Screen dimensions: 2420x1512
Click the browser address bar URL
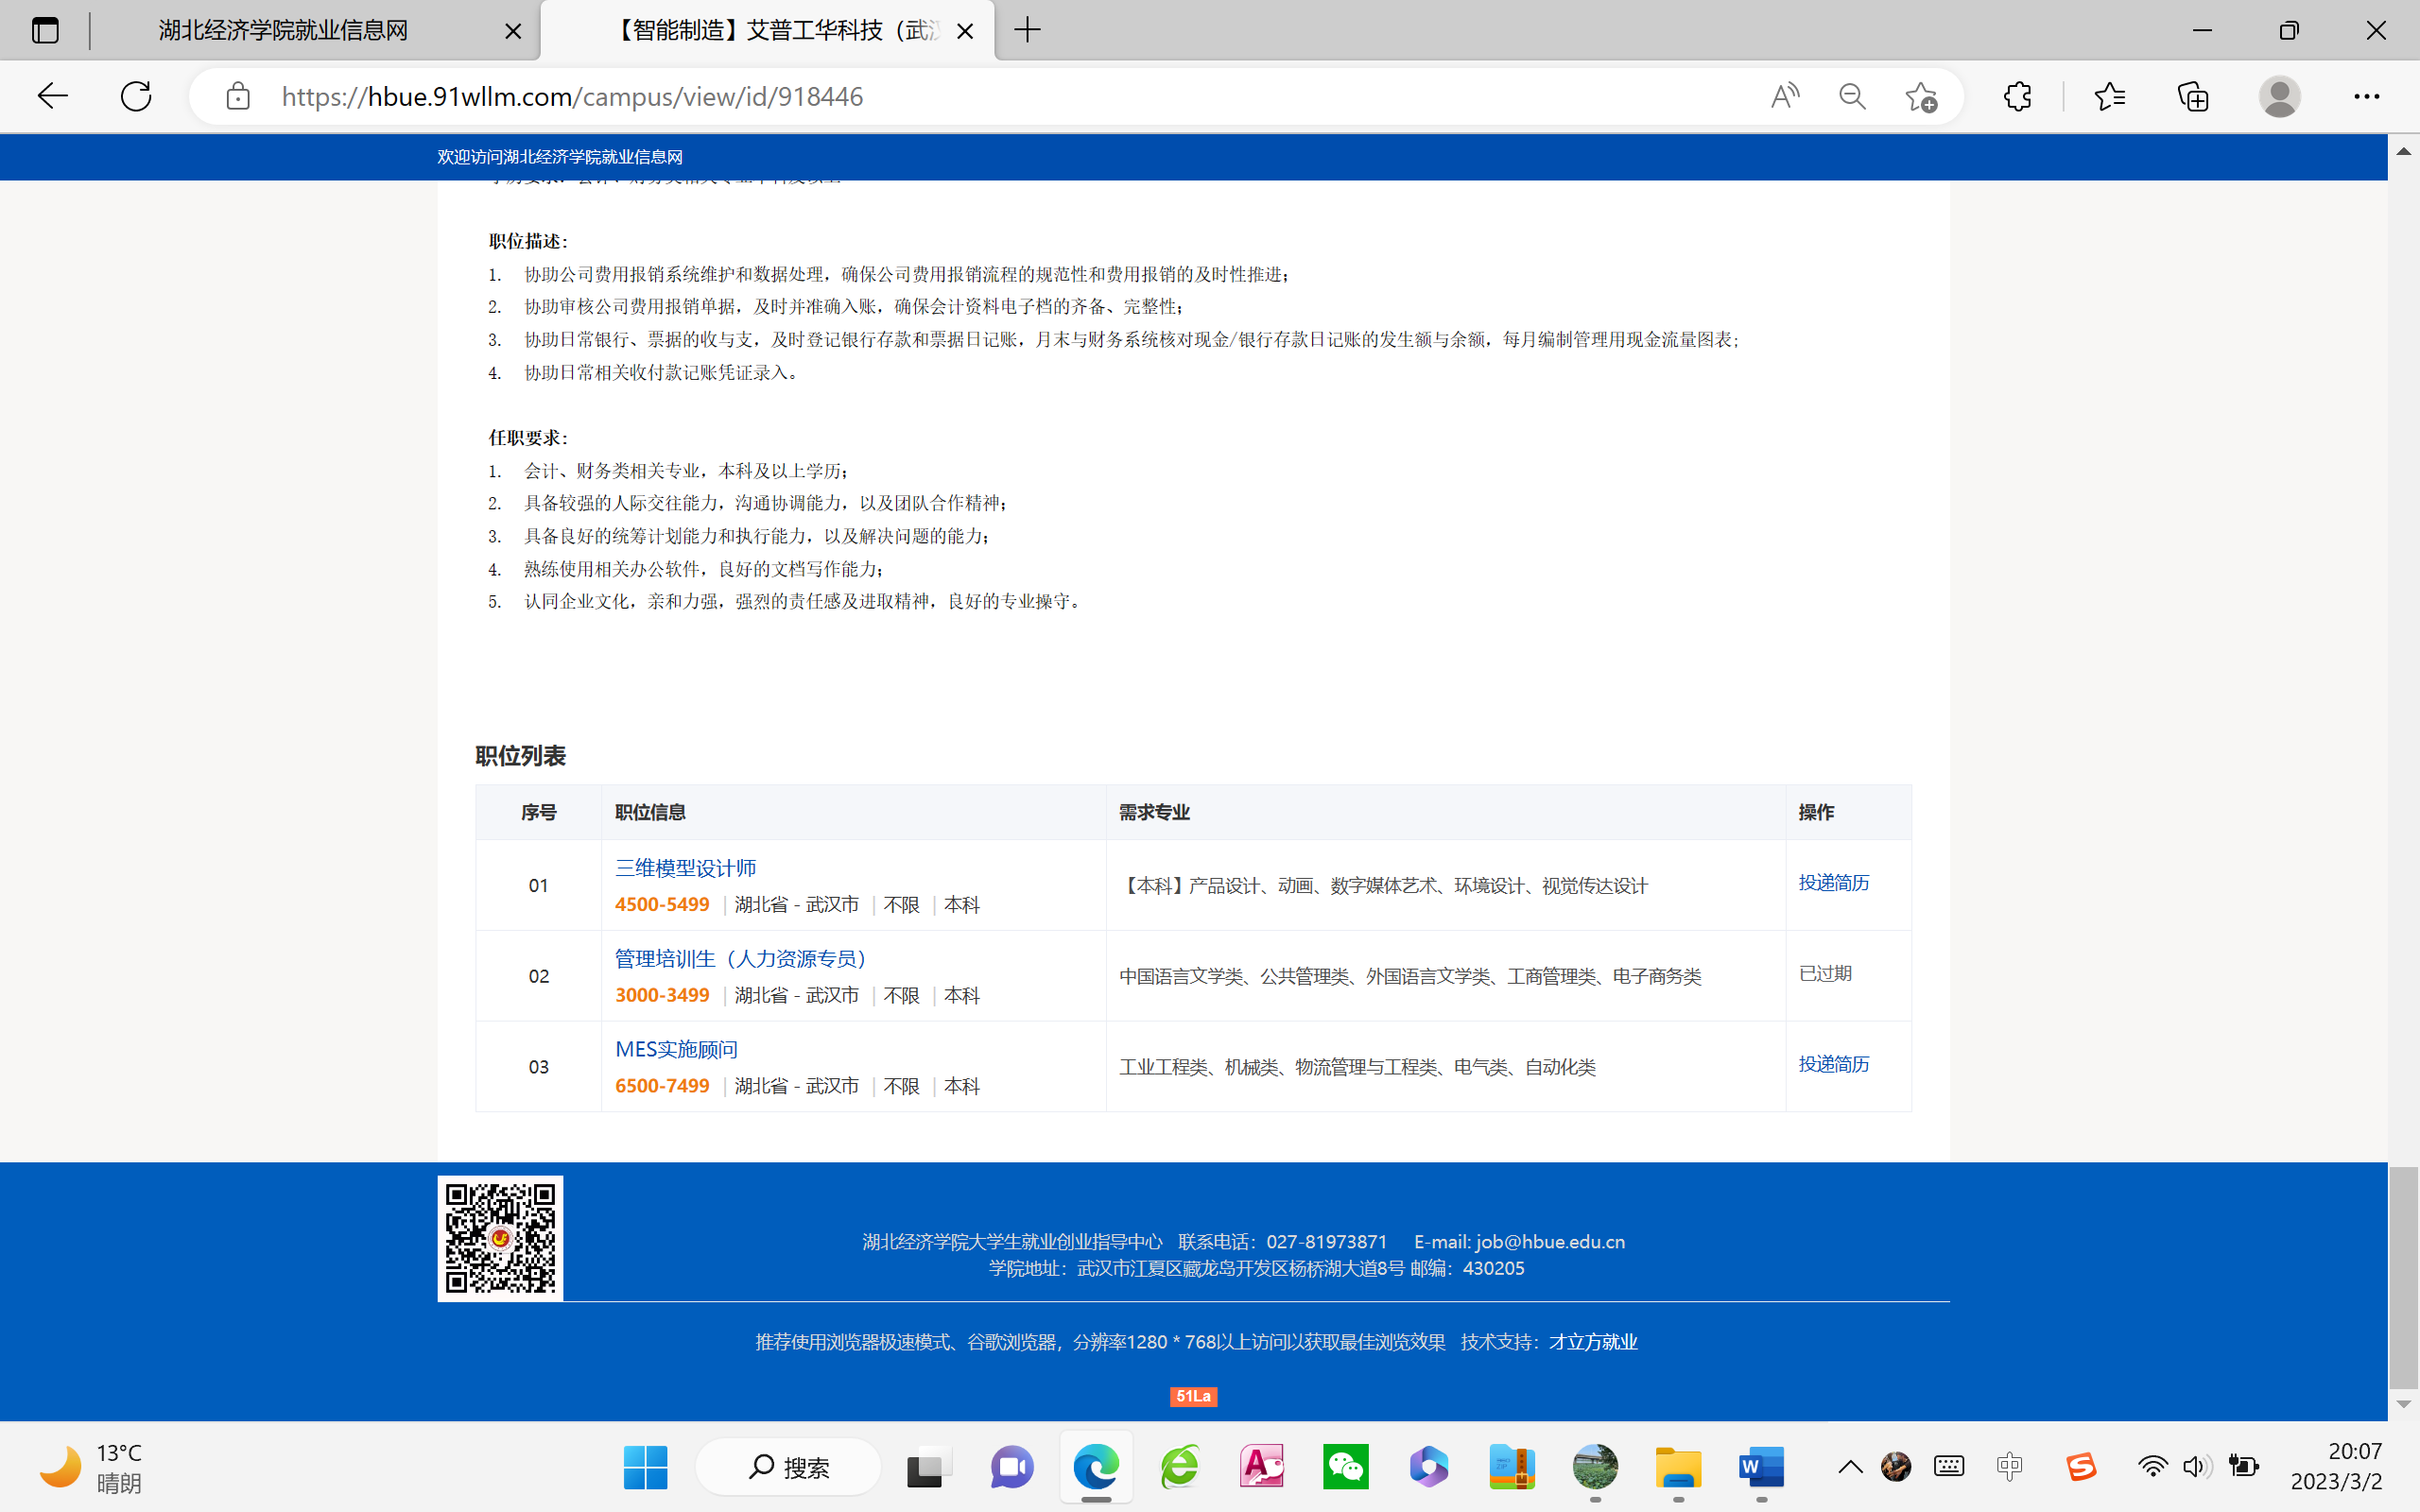point(572,96)
